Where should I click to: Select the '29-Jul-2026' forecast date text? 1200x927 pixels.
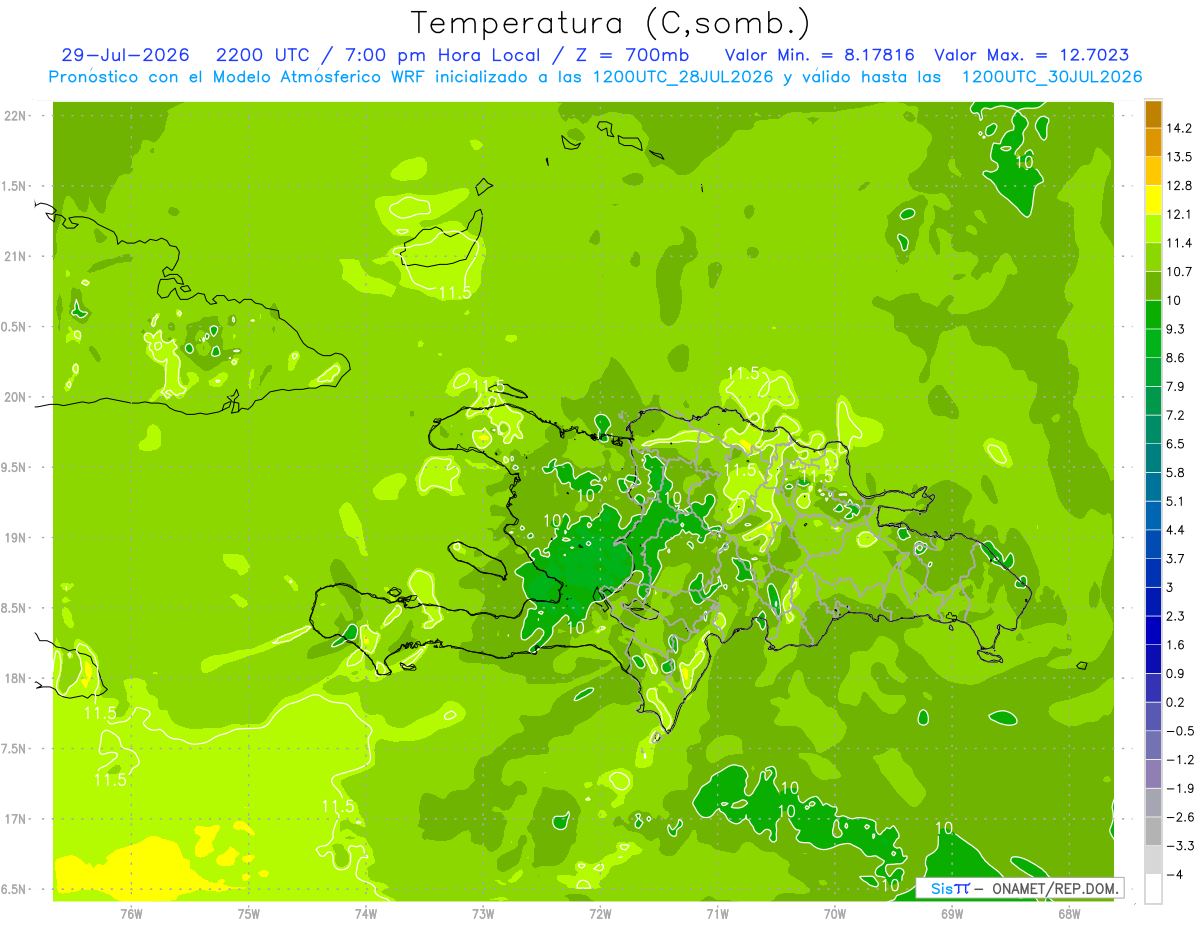[124, 55]
